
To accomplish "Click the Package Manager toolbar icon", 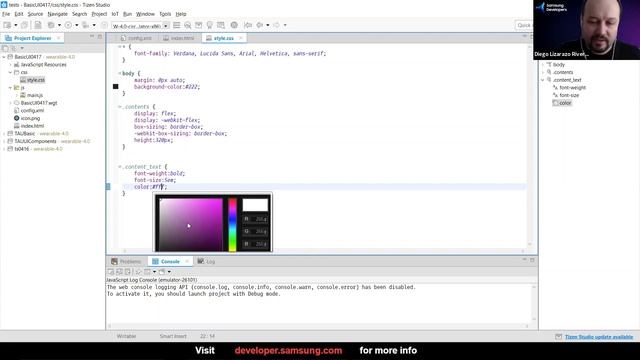I will coord(198,25).
